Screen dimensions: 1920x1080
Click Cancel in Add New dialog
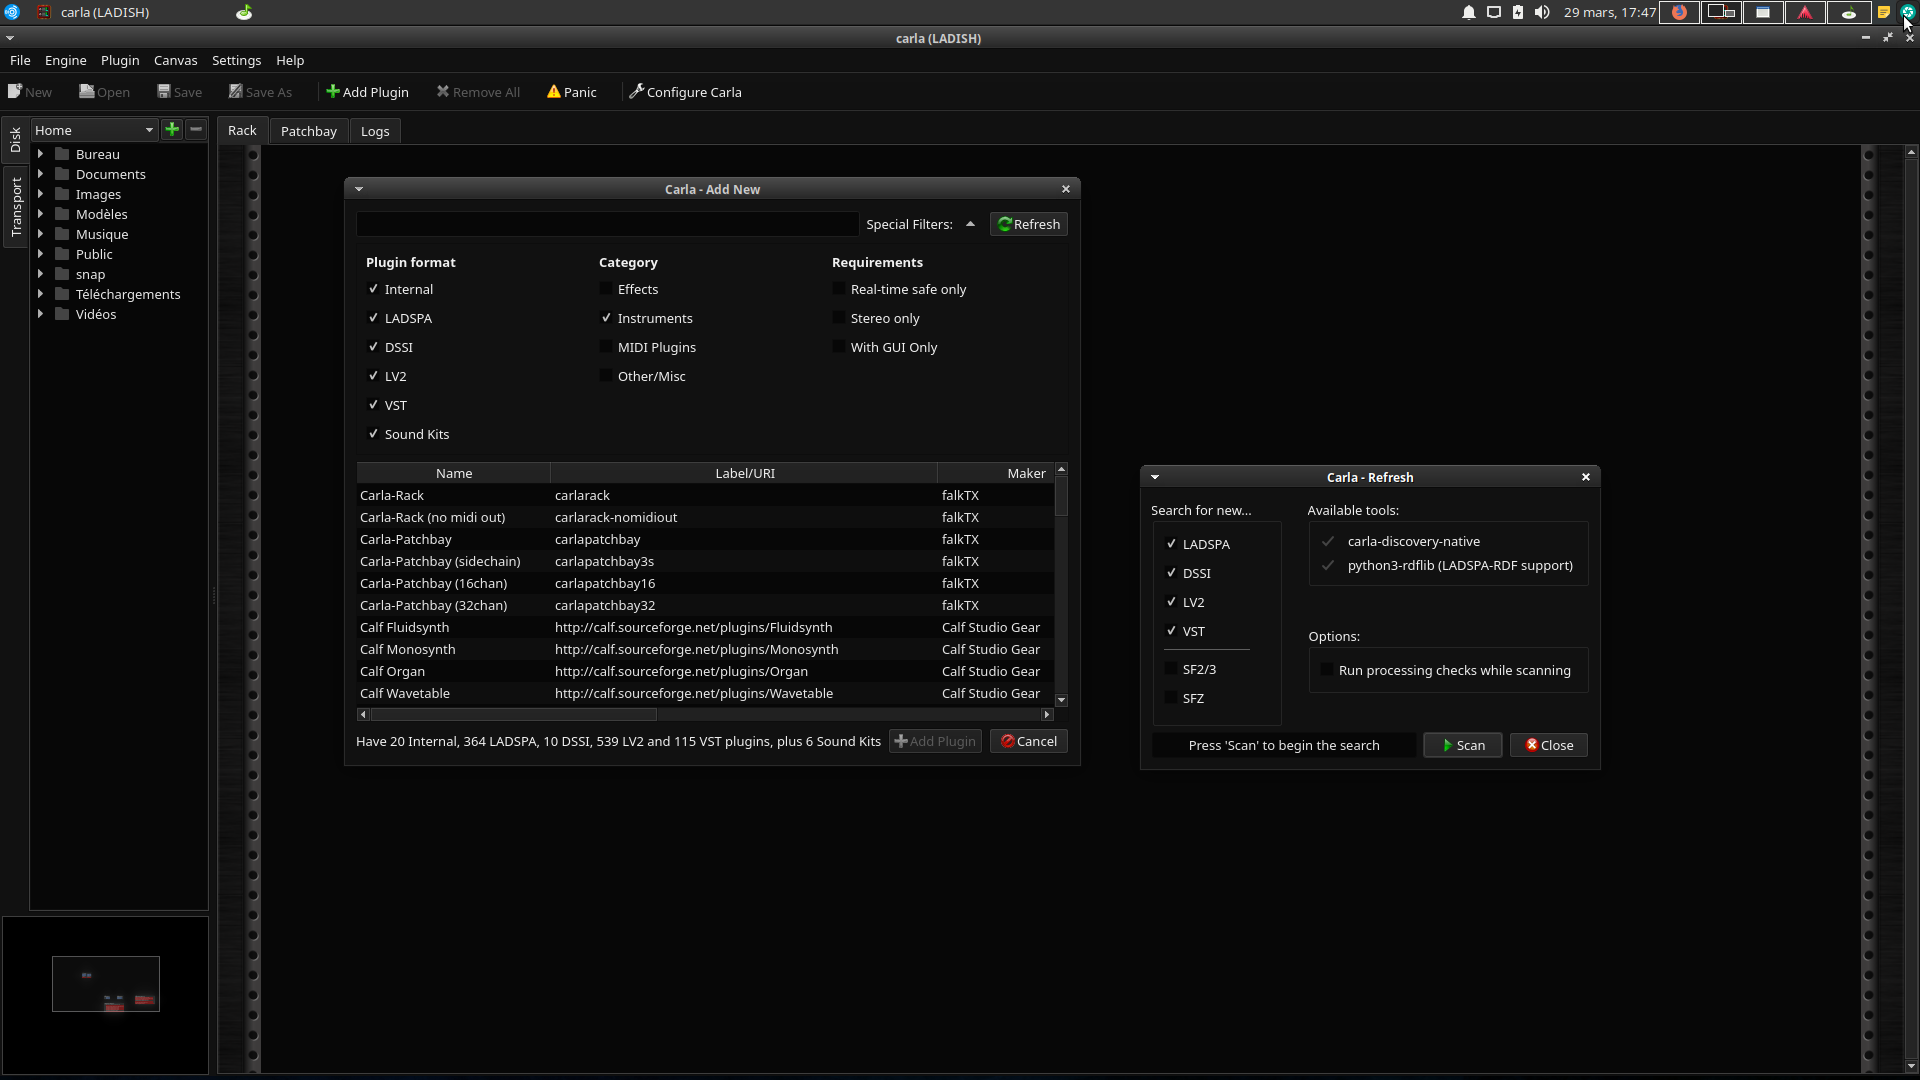click(1028, 741)
